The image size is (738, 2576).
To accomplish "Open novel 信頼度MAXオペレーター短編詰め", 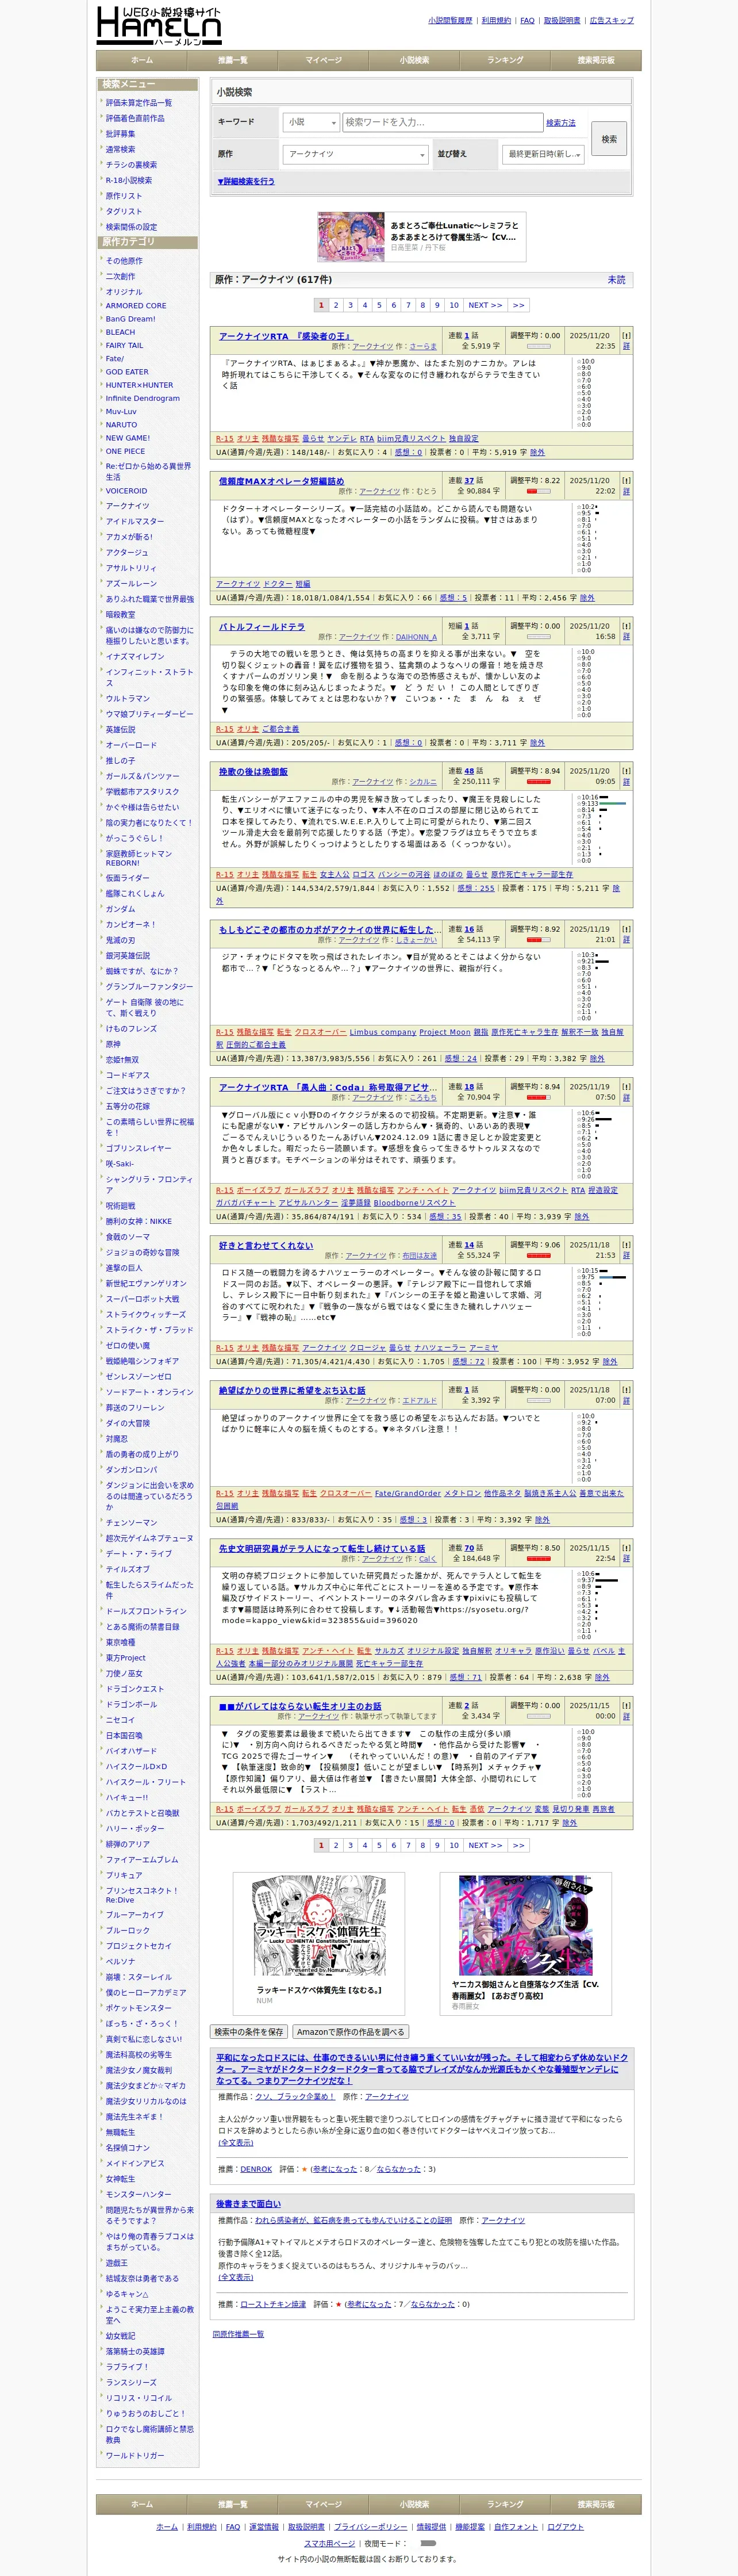I will [x=281, y=481].
